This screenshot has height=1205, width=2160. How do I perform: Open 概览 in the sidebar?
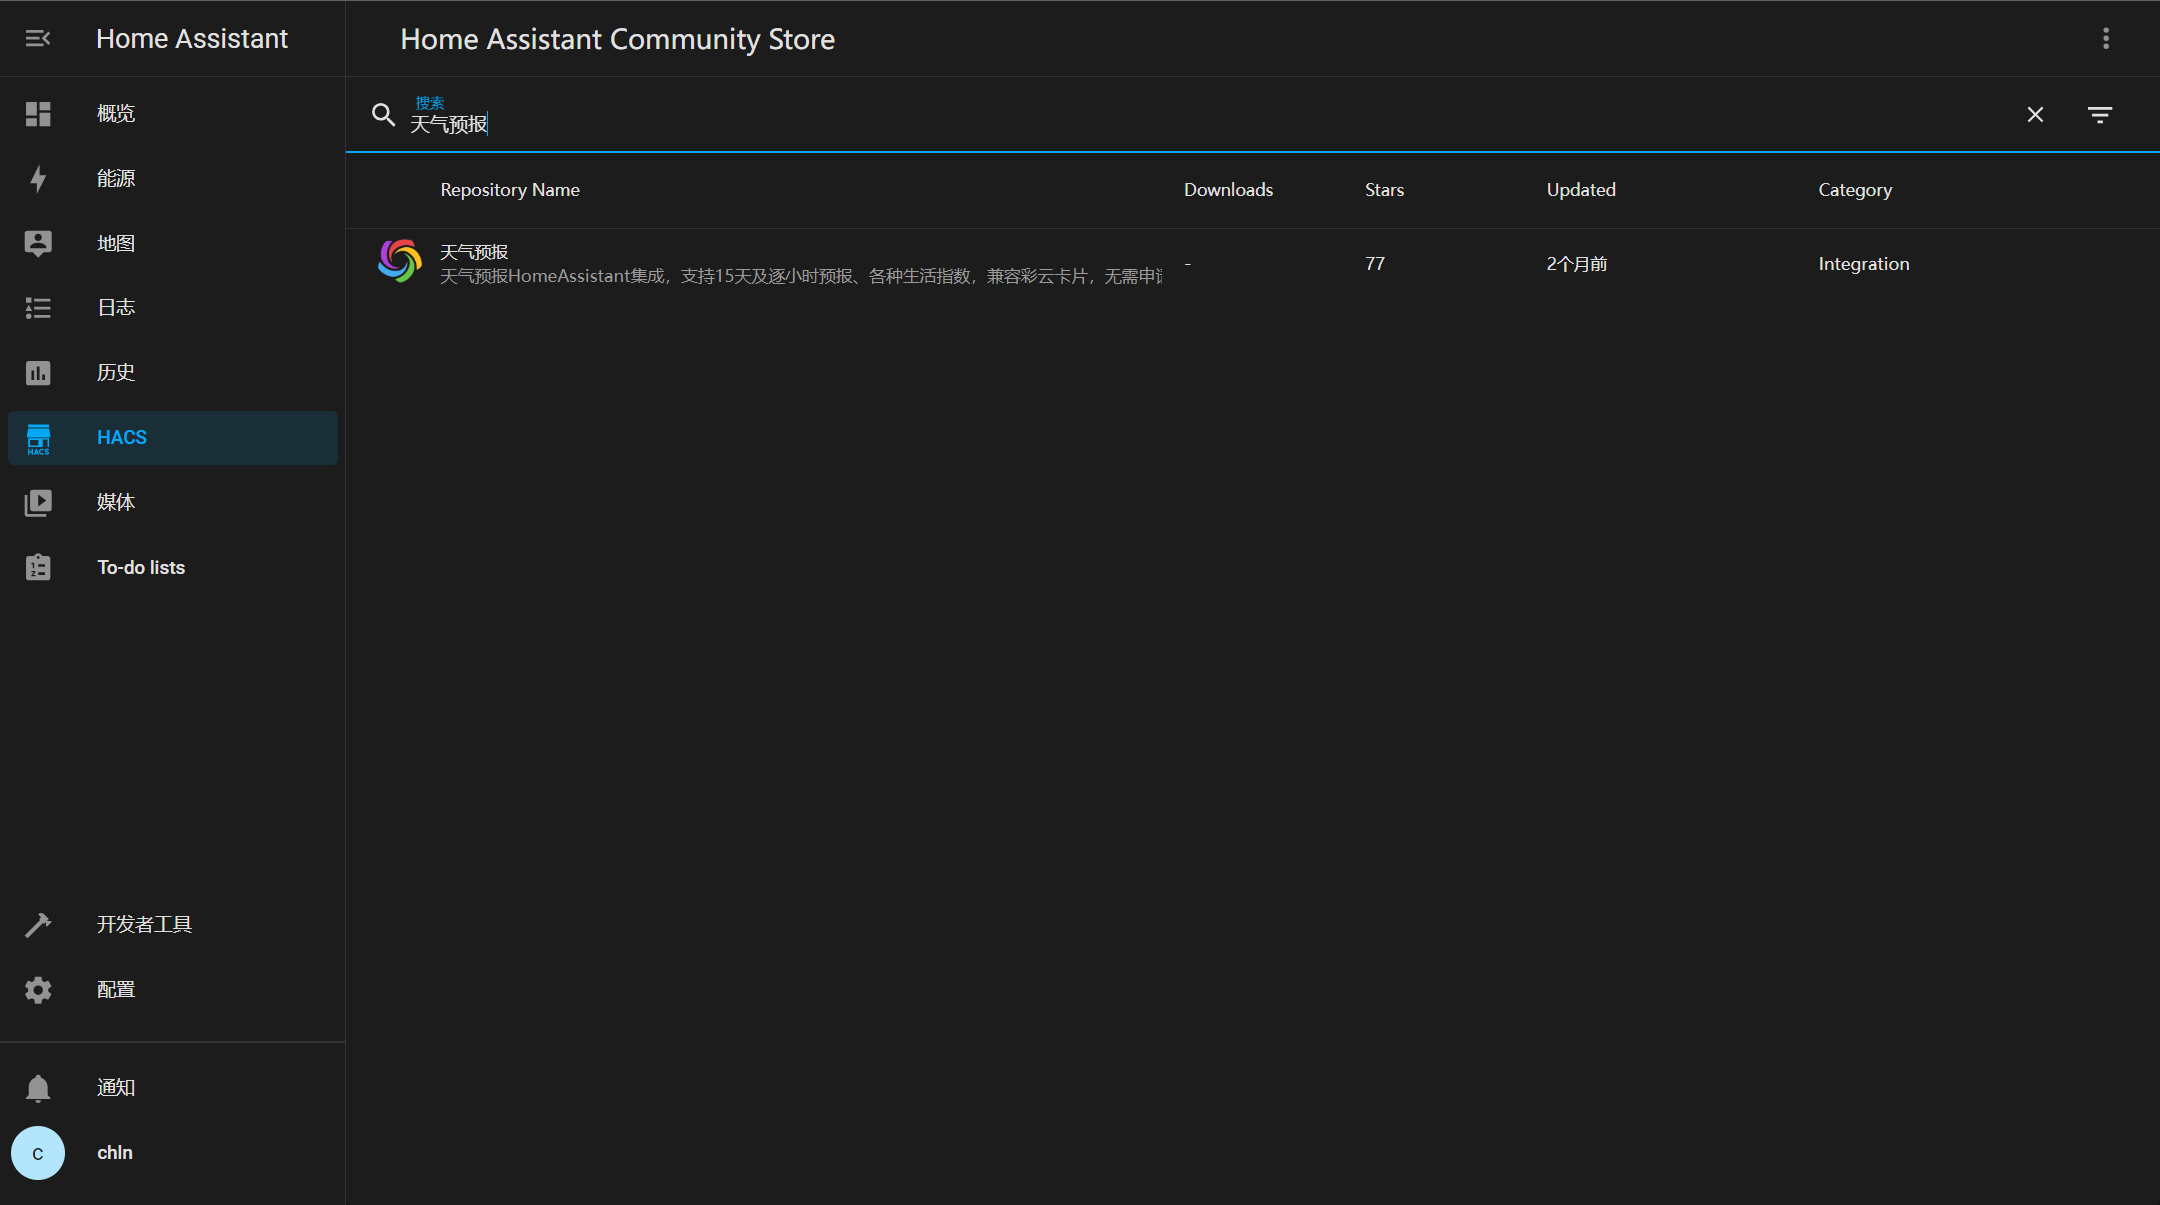tap(173, 114)
